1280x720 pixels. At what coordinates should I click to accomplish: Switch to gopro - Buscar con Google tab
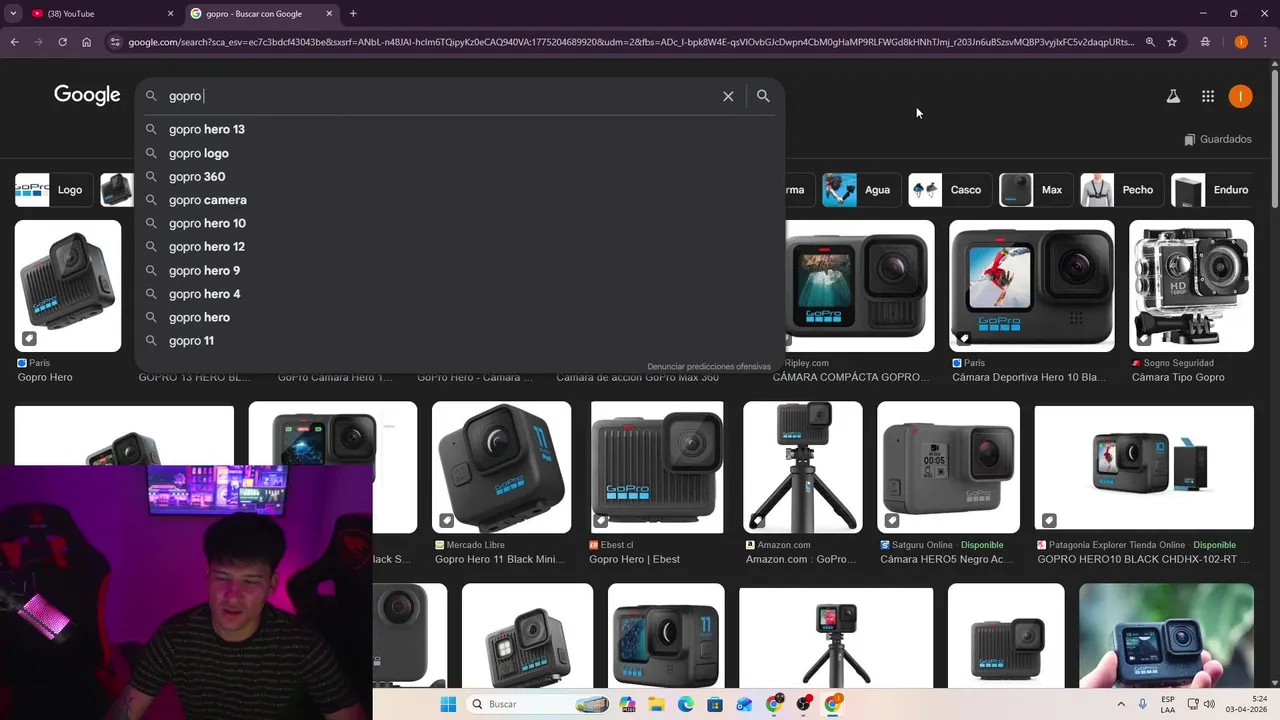[x=262, y=13]
